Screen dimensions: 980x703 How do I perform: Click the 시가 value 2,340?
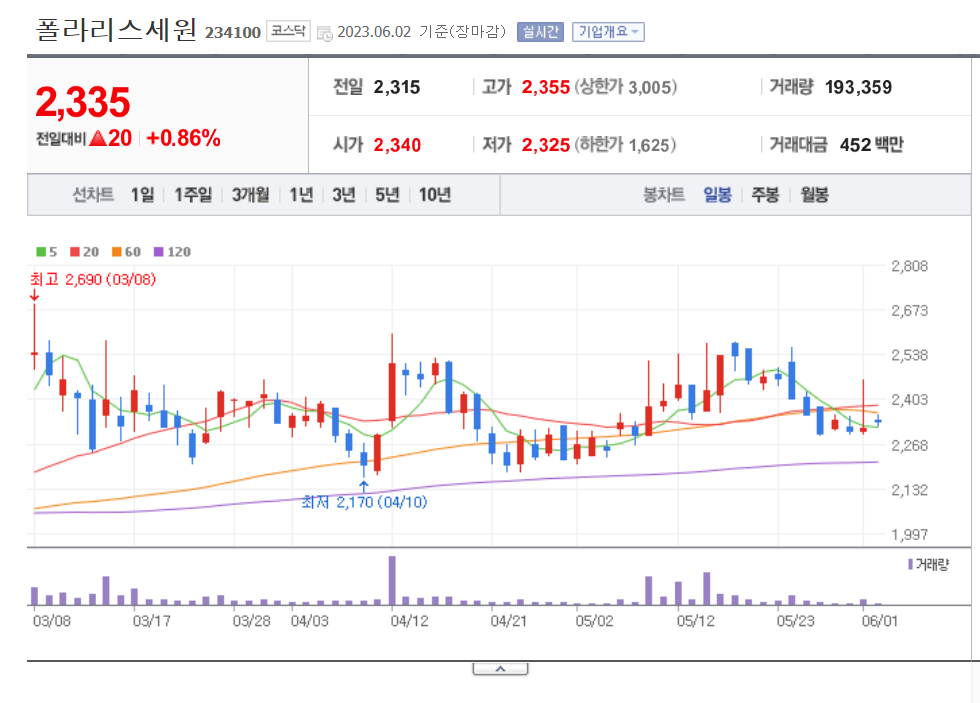(397, 145)
